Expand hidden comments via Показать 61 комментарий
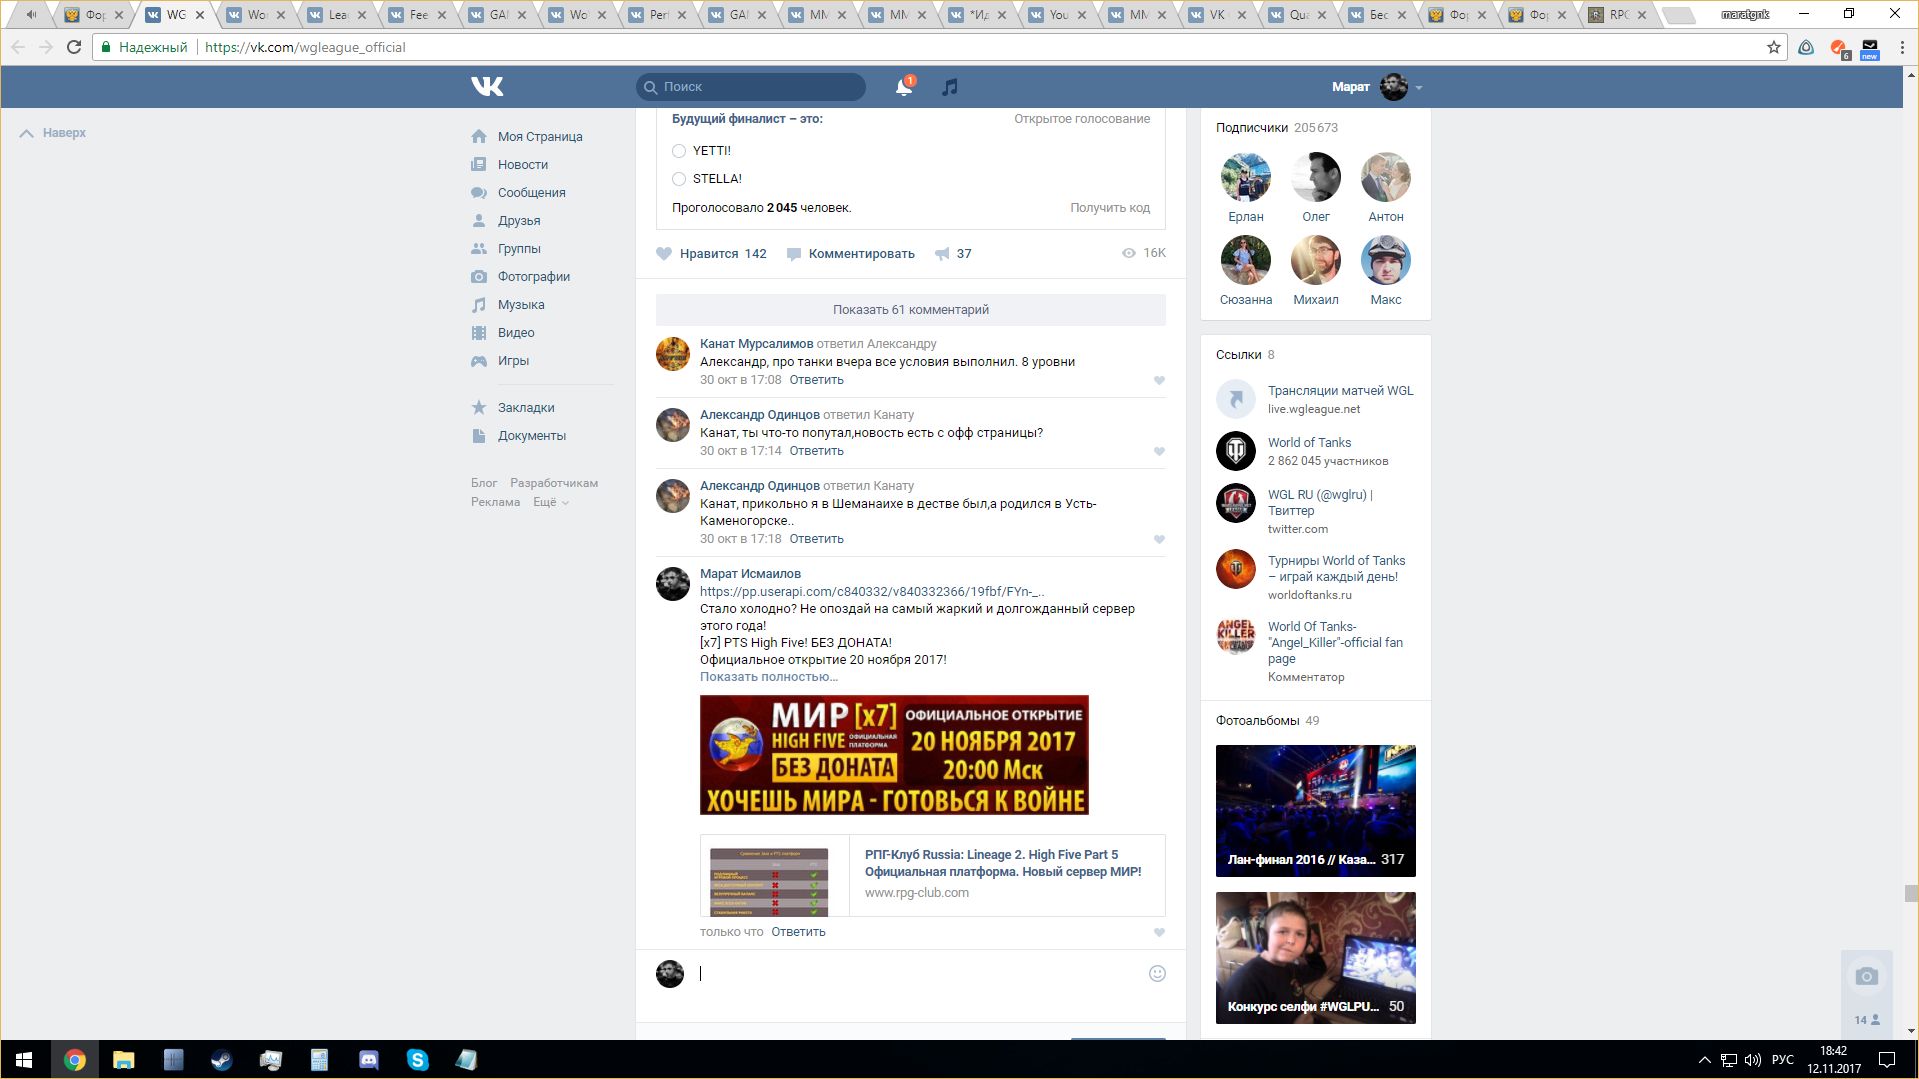 pos(910,310)
